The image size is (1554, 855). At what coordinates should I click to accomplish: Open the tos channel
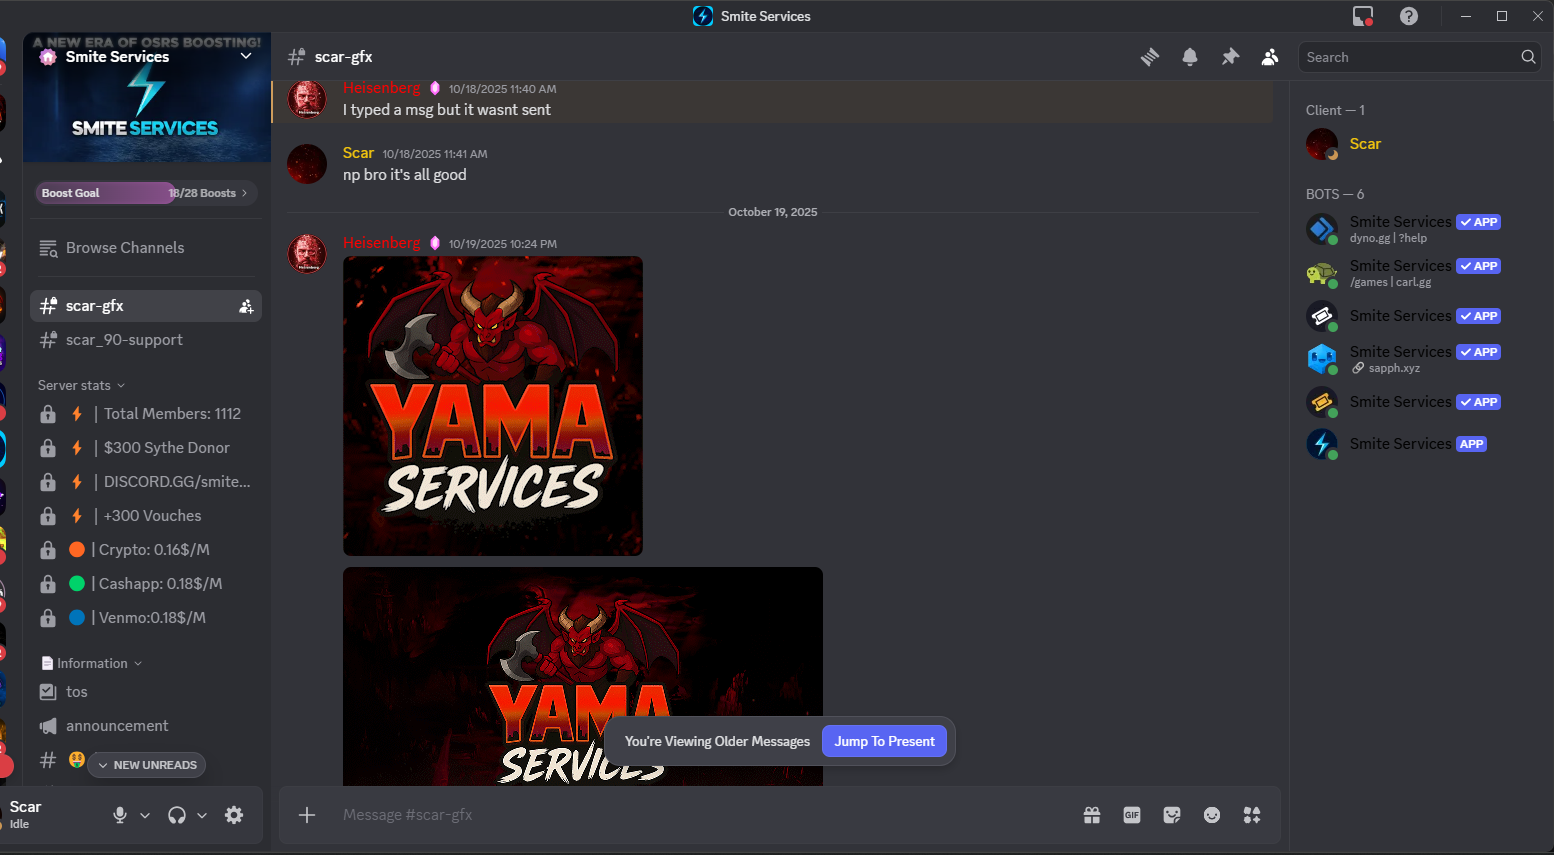147,692
